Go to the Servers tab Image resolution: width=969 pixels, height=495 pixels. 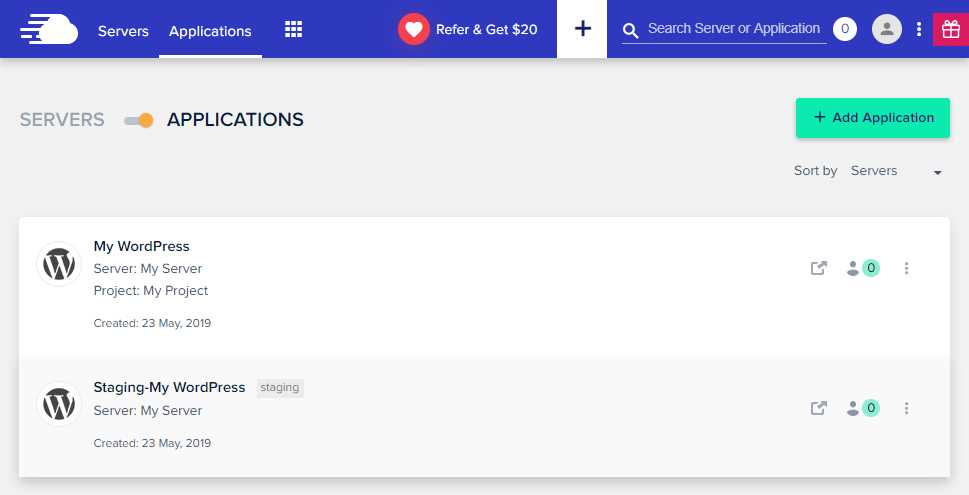click(x=123, y=31)
